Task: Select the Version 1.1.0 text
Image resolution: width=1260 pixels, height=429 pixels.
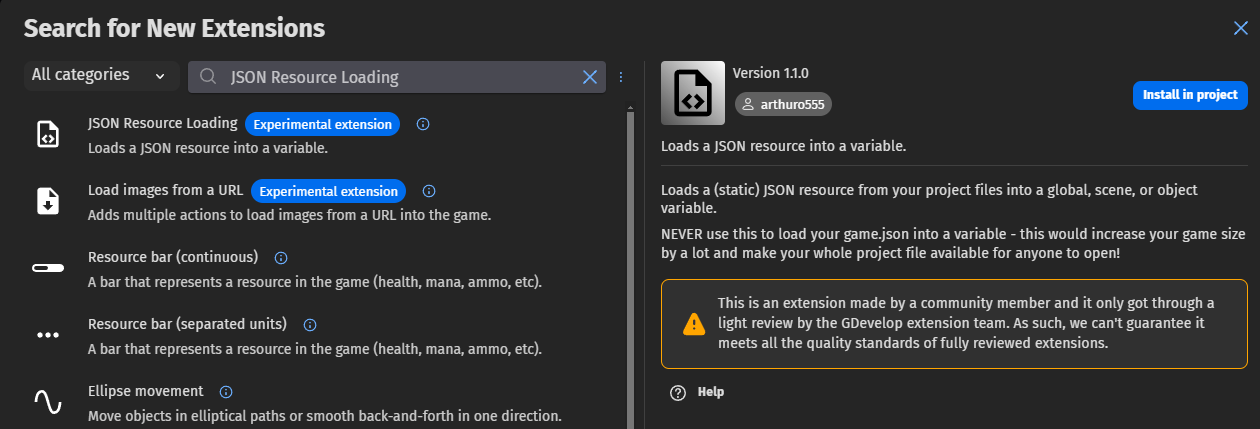Action: point(771,73)
